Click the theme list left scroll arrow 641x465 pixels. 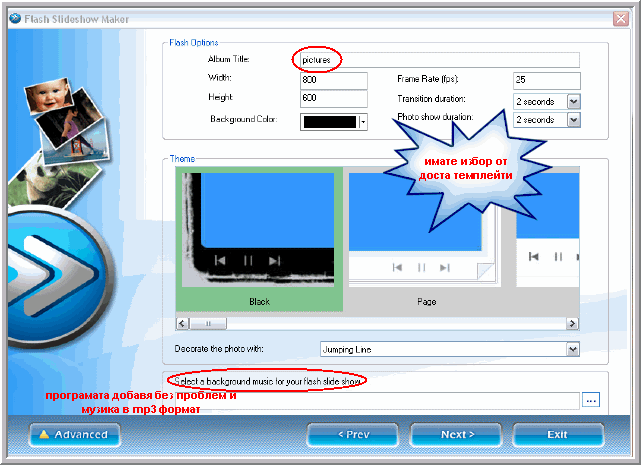coord(183,323)
